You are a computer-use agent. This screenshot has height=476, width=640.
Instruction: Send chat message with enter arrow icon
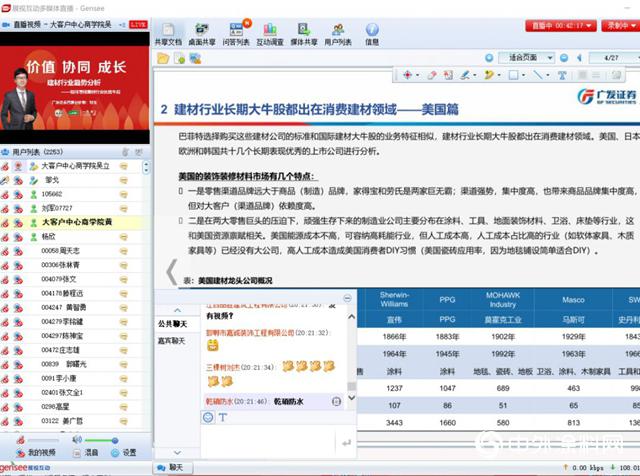tap(346, 443)
